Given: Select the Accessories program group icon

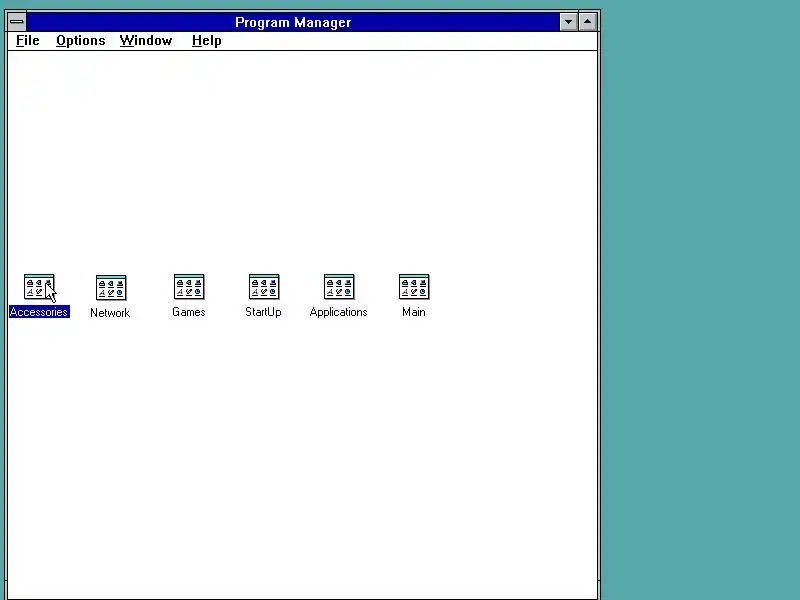Looking at the screenshot, I should coord(39,287).
